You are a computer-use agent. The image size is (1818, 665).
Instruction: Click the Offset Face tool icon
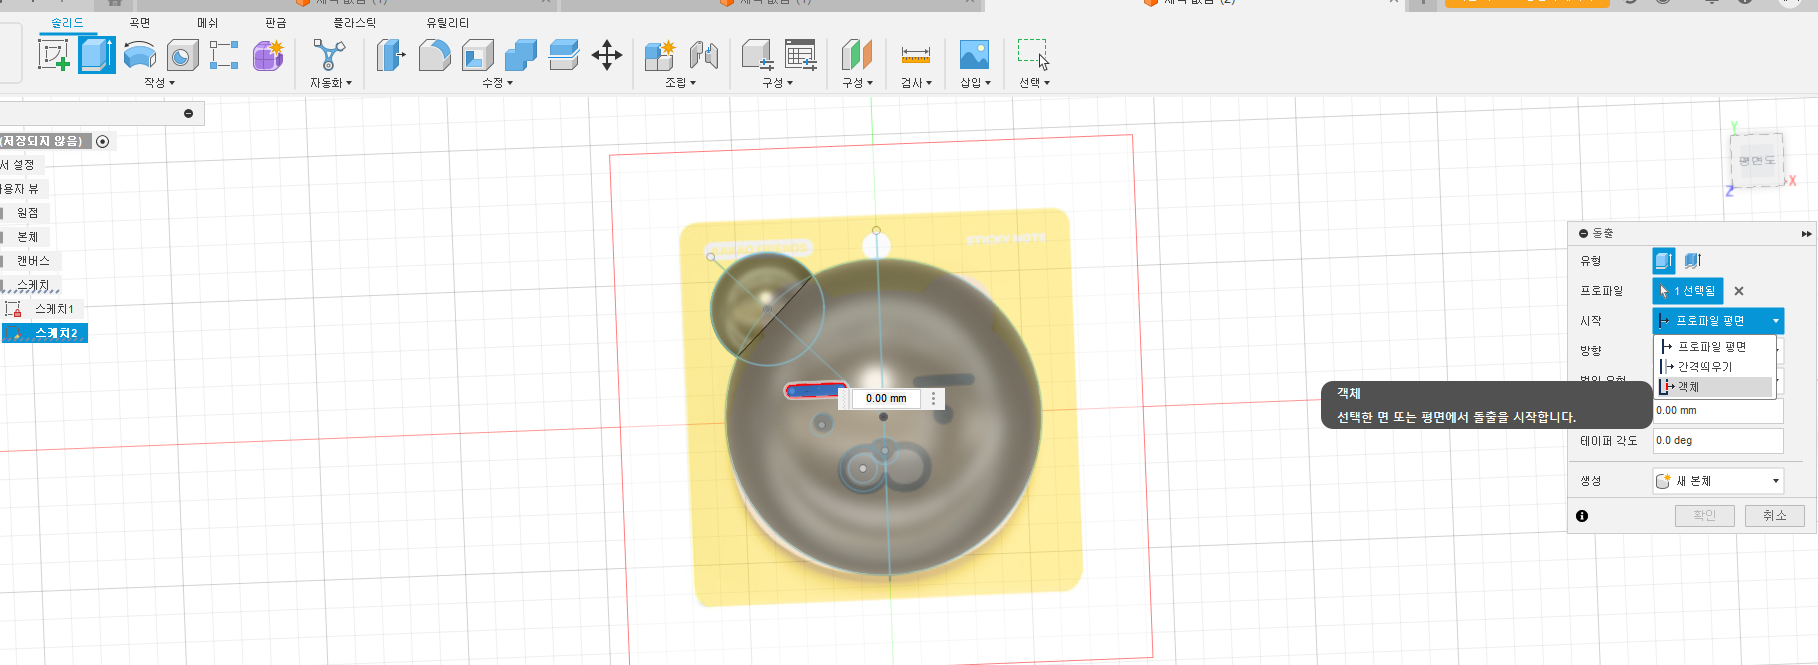564,55
